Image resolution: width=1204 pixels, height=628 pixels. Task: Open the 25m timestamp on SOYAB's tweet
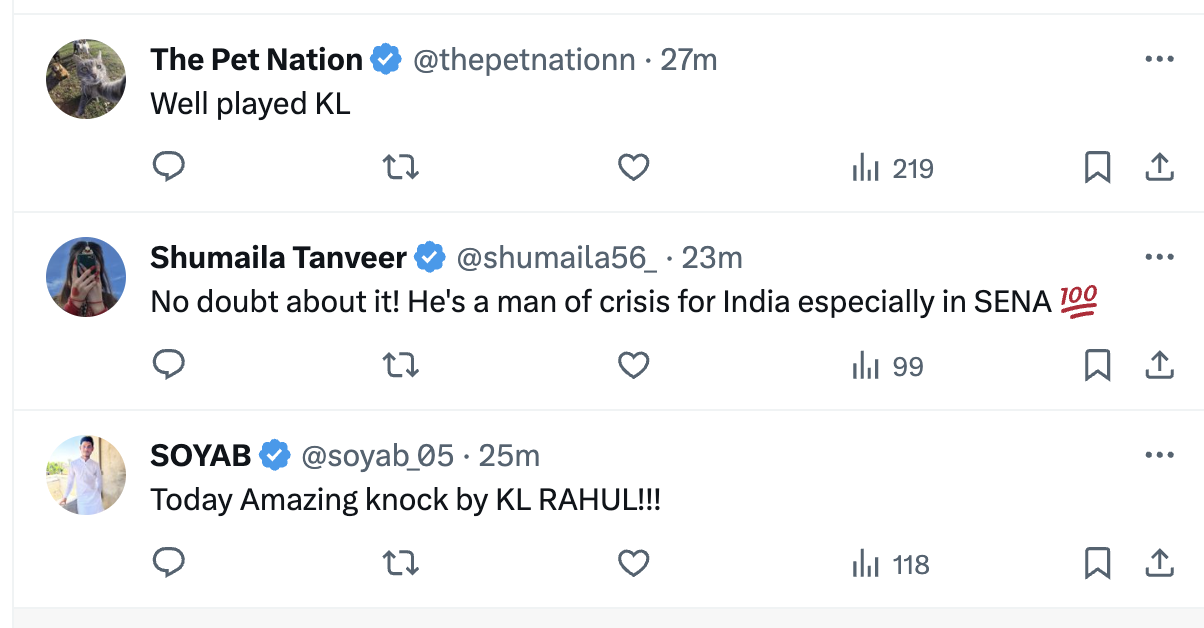click(x=509, y=456)
